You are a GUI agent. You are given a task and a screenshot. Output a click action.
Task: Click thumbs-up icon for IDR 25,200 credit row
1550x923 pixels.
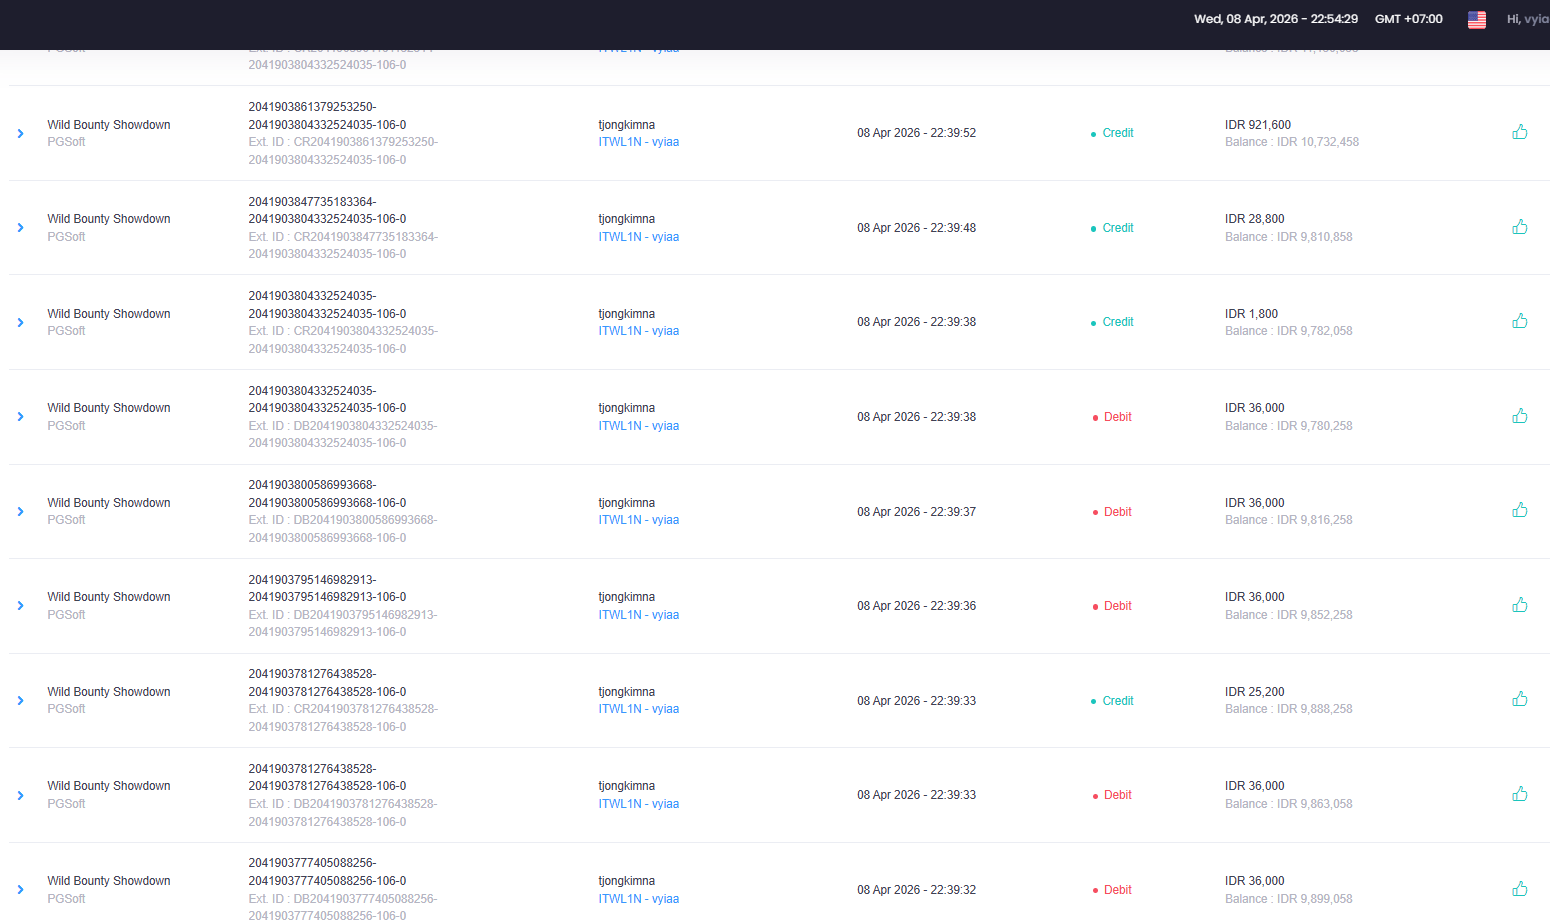(x=1519, y=699)
